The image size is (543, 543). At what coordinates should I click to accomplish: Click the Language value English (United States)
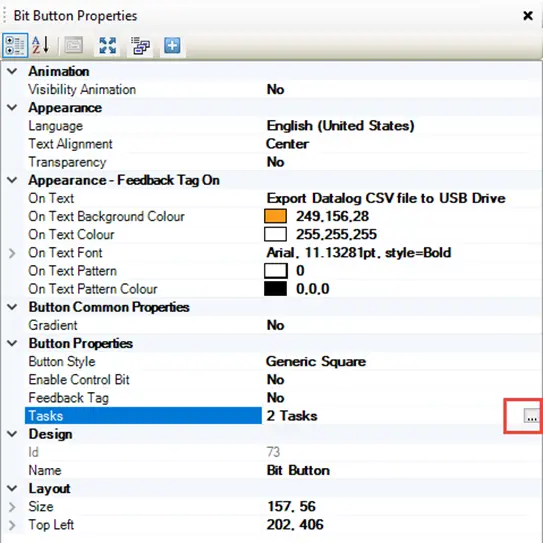[340, 126]
